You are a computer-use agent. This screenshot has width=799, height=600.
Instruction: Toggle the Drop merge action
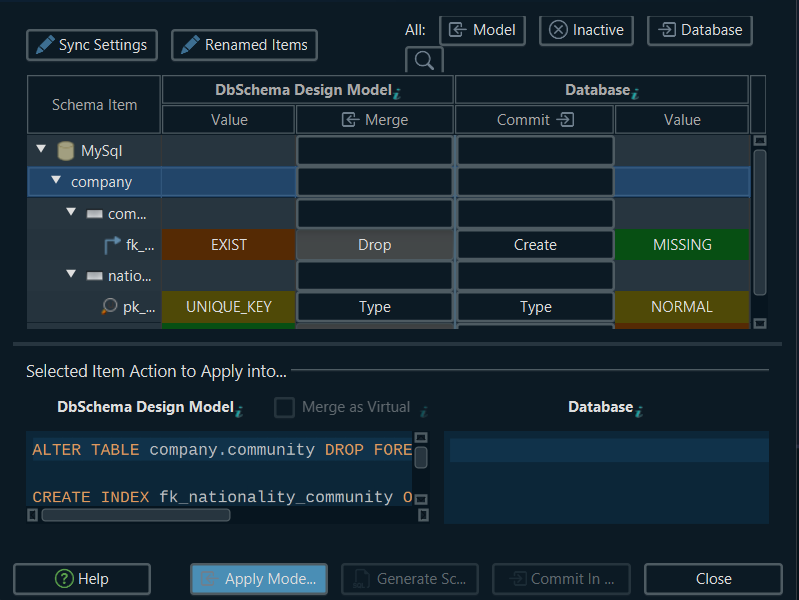tap(375, 245)
